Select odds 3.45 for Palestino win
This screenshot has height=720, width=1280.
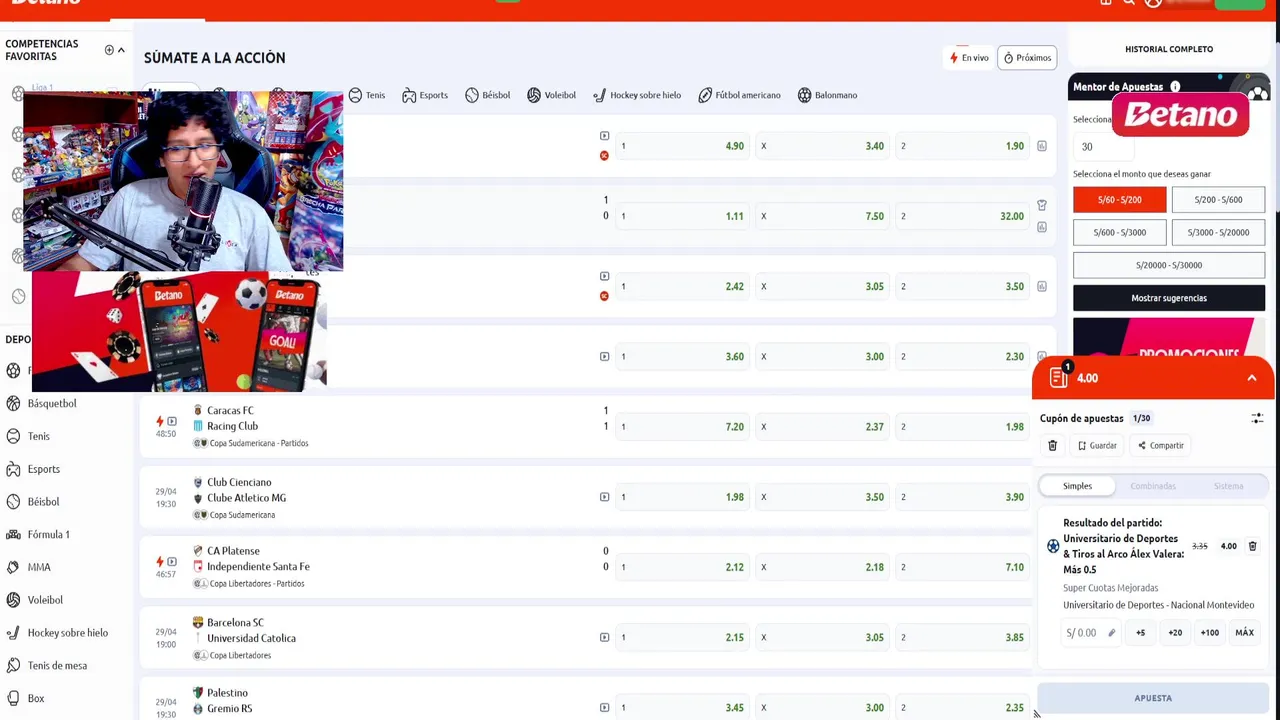(682, 707)
